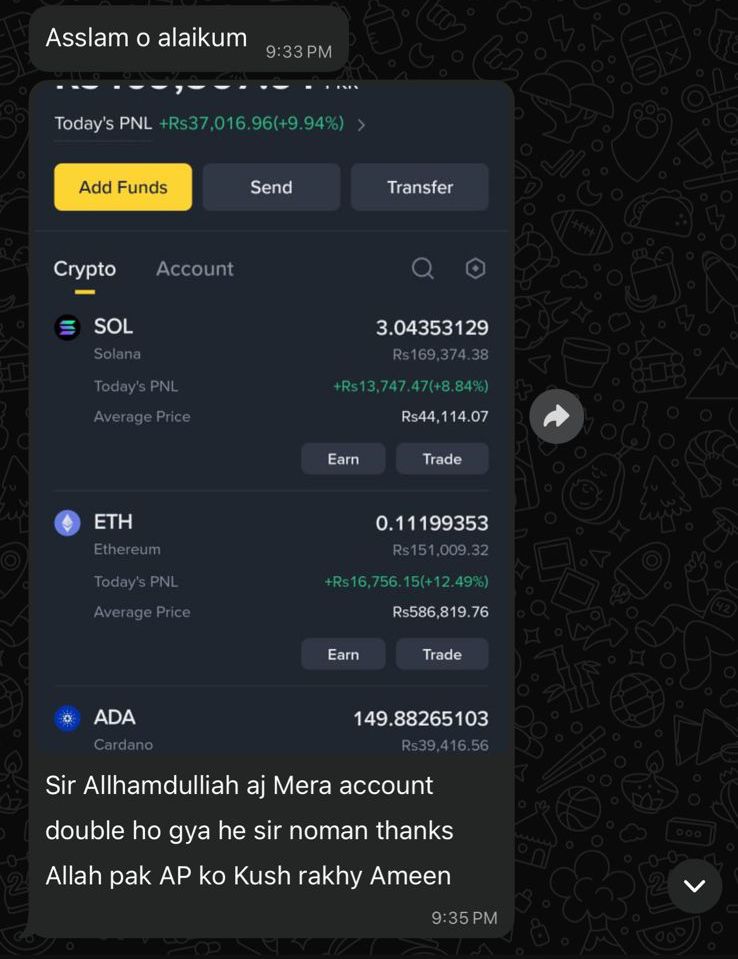The height and width of the screenshot is (959, 738).
Task: Tap Earn button under SOL
Action: coord(343,459)
